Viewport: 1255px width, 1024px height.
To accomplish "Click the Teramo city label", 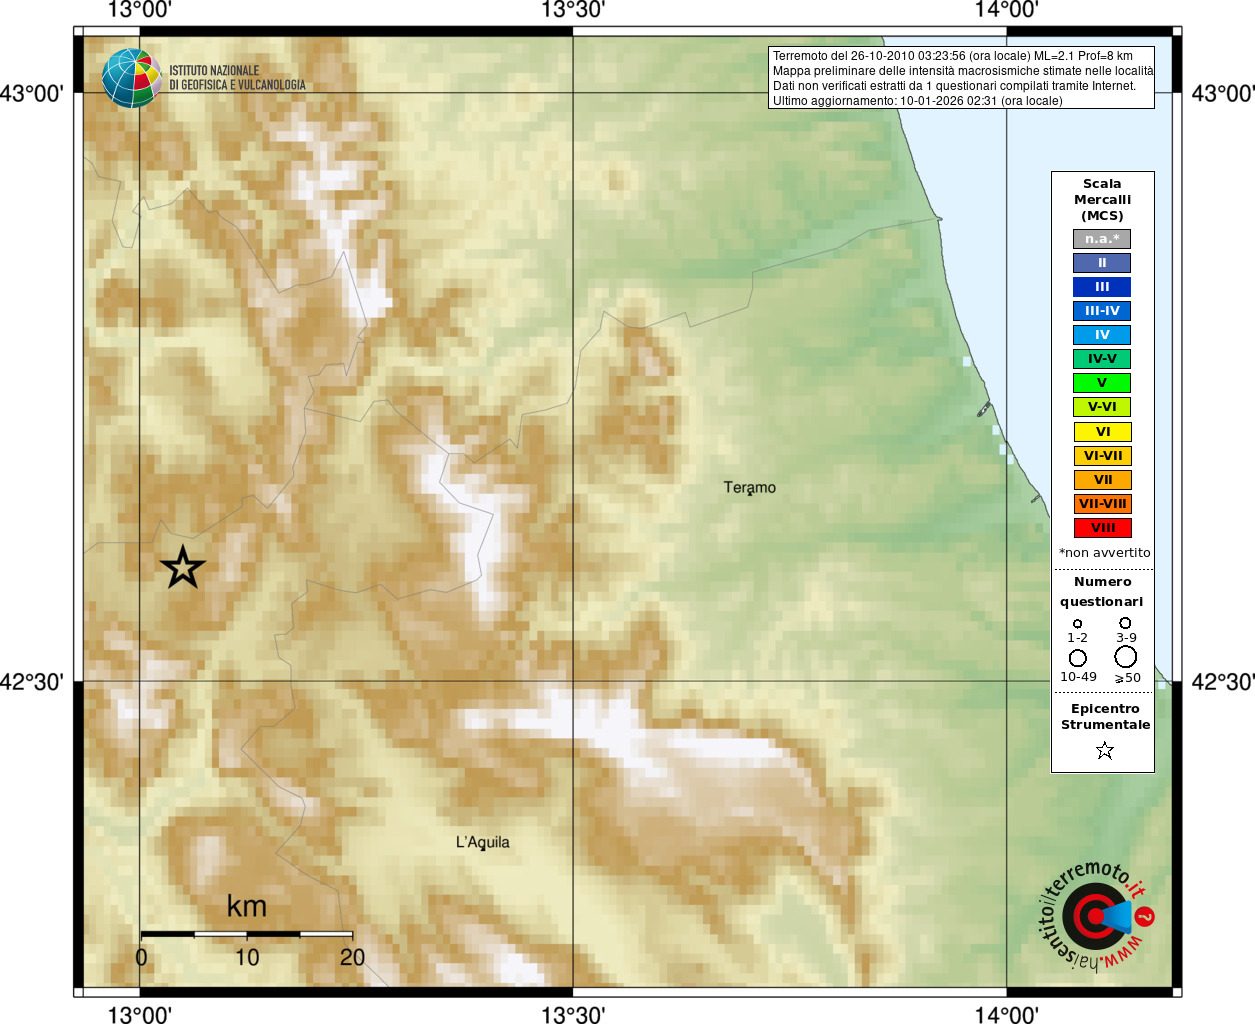I will 750,488.
